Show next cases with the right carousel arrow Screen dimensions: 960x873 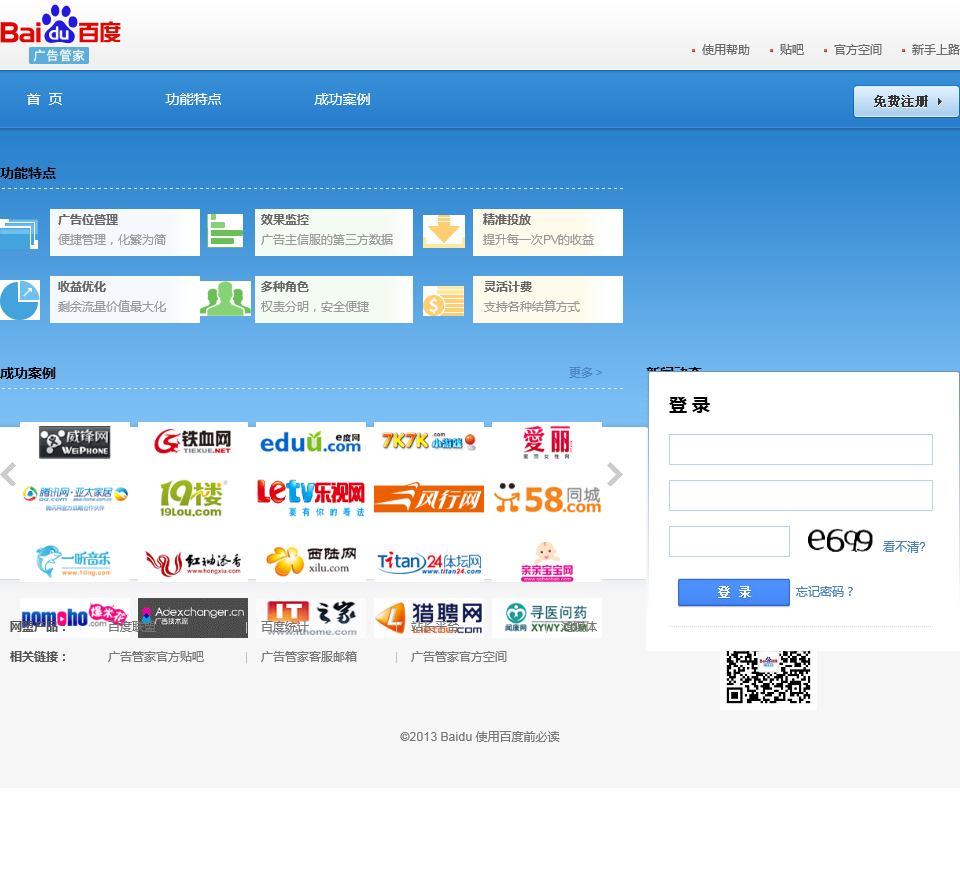click(615, 474)
